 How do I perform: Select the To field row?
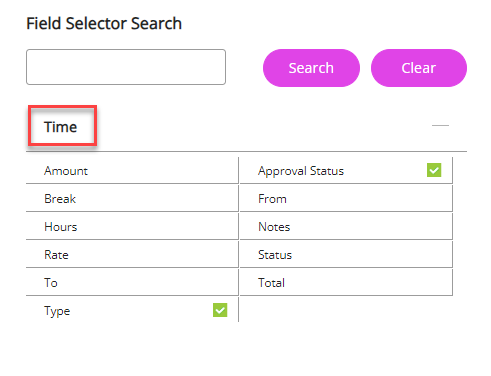pos(132,283)
